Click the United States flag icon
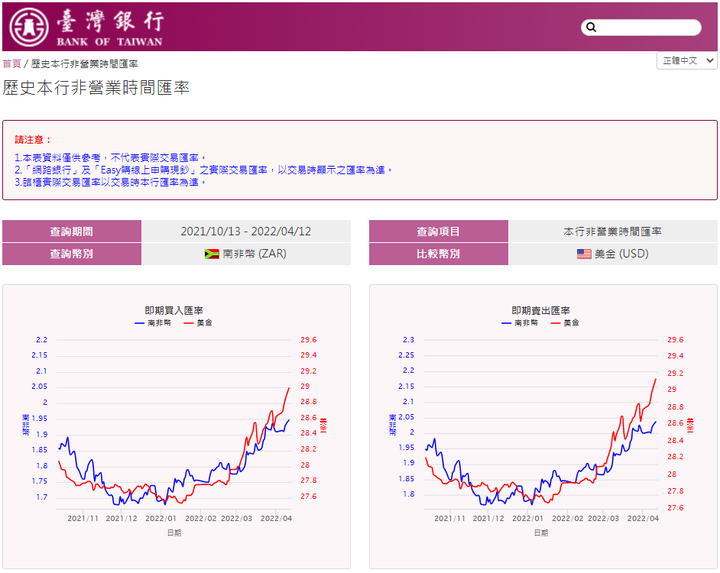Screen dimensions: 720x573 (x=584, y=254)
